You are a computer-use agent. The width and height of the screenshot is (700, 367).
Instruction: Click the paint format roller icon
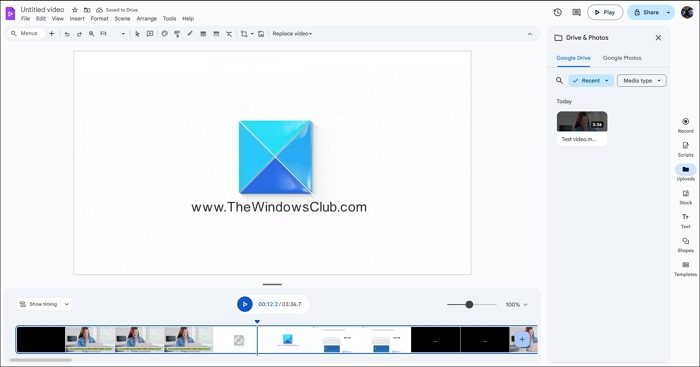[x=177, y=34]
